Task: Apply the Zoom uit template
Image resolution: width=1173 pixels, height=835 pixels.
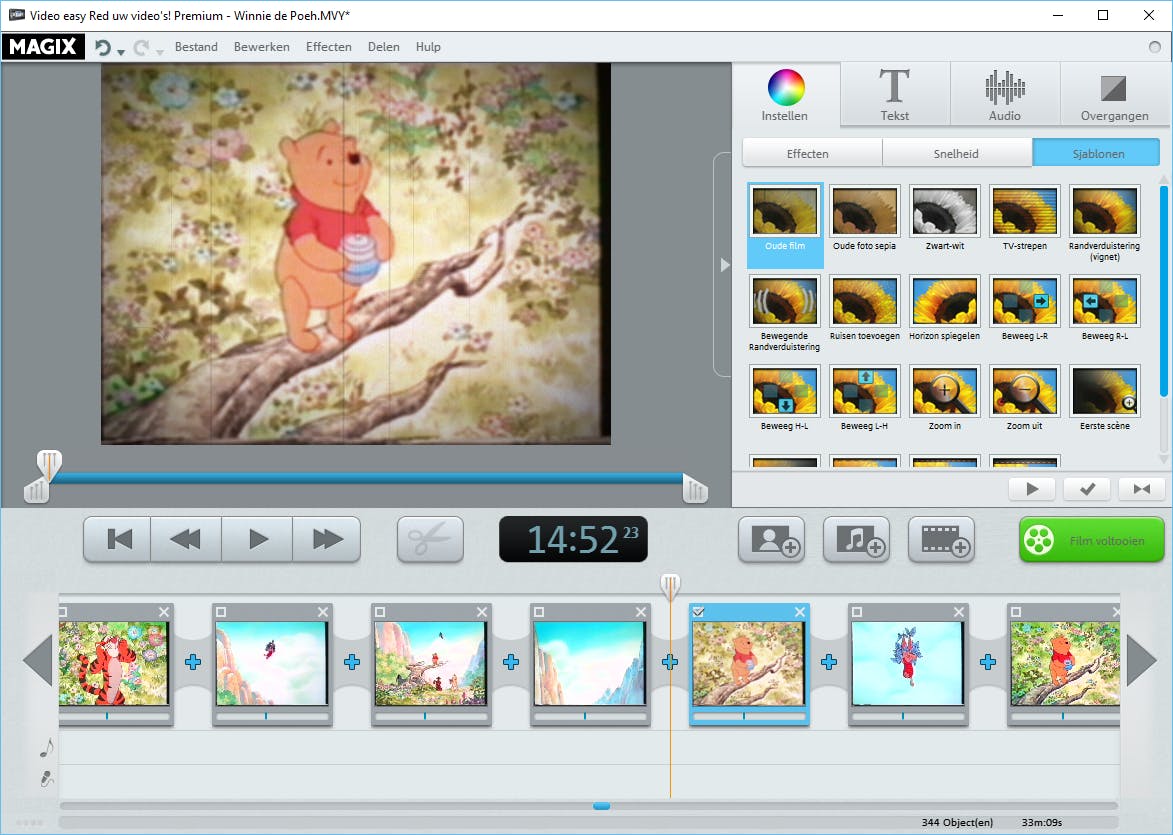Action: 1025,398
